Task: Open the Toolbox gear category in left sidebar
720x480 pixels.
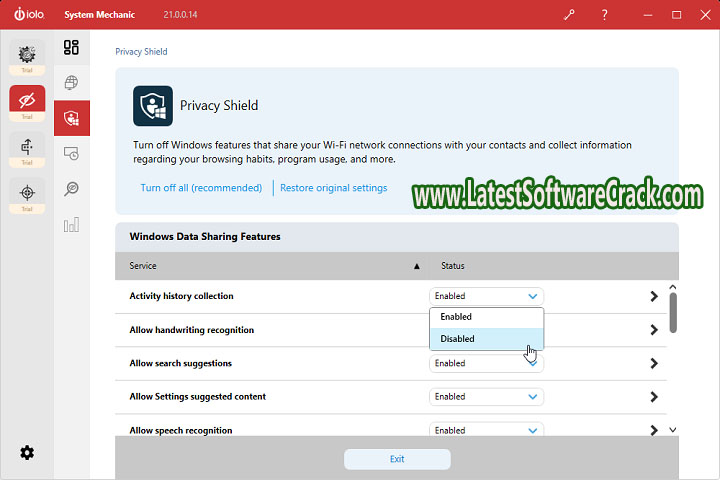Action: (x=27, y=56)
